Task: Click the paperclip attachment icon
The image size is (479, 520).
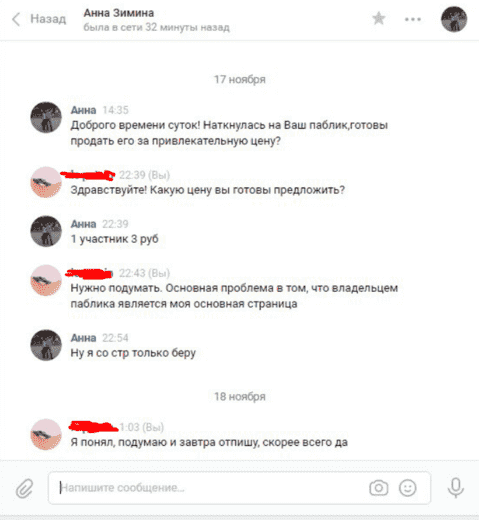Action: pos(25,488)
